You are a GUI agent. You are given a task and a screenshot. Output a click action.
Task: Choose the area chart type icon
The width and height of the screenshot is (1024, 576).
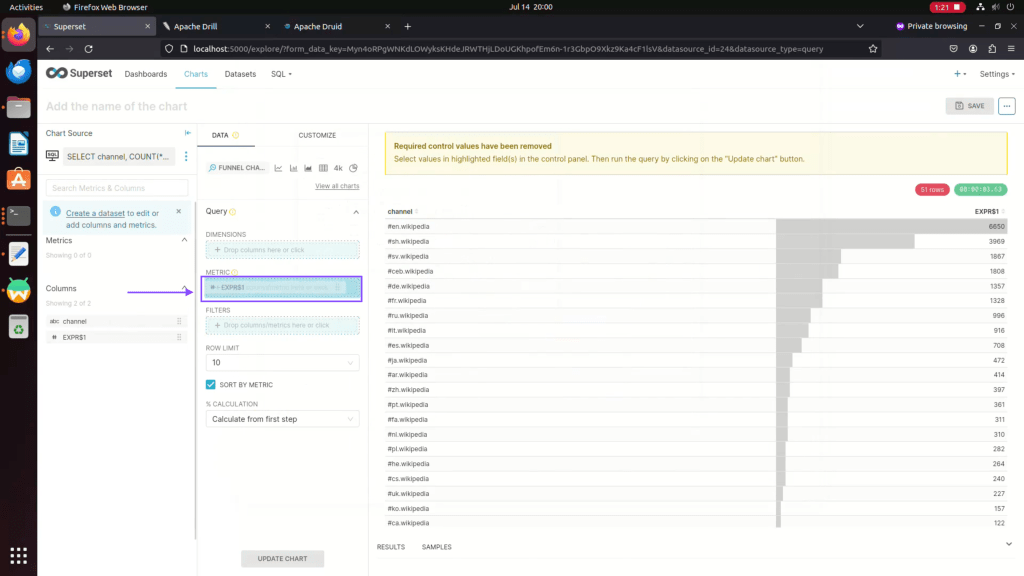pos(308,168)
